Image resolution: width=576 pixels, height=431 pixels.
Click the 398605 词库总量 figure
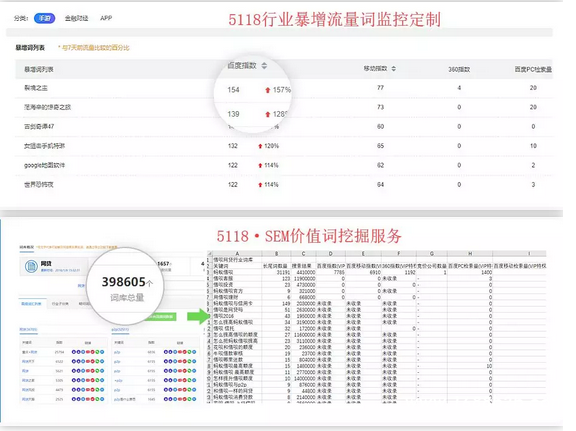tap(127, 282)
